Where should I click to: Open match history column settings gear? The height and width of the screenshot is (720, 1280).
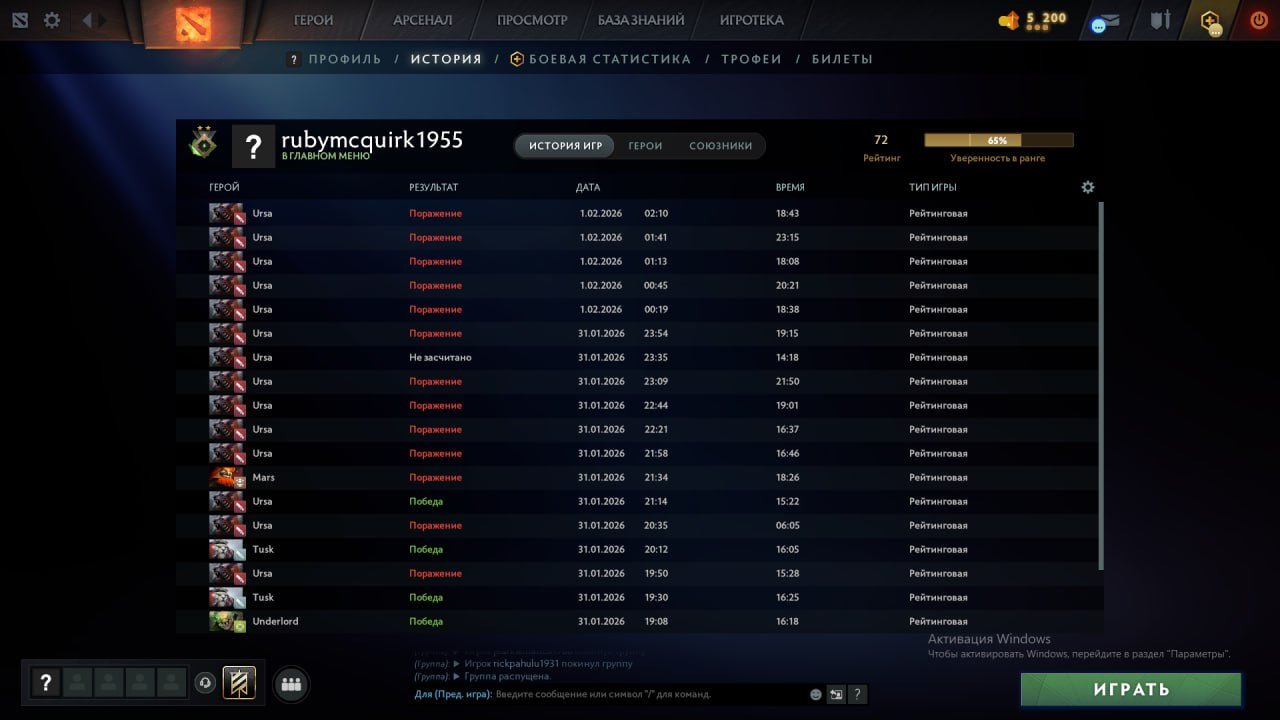pos(1088,187)
